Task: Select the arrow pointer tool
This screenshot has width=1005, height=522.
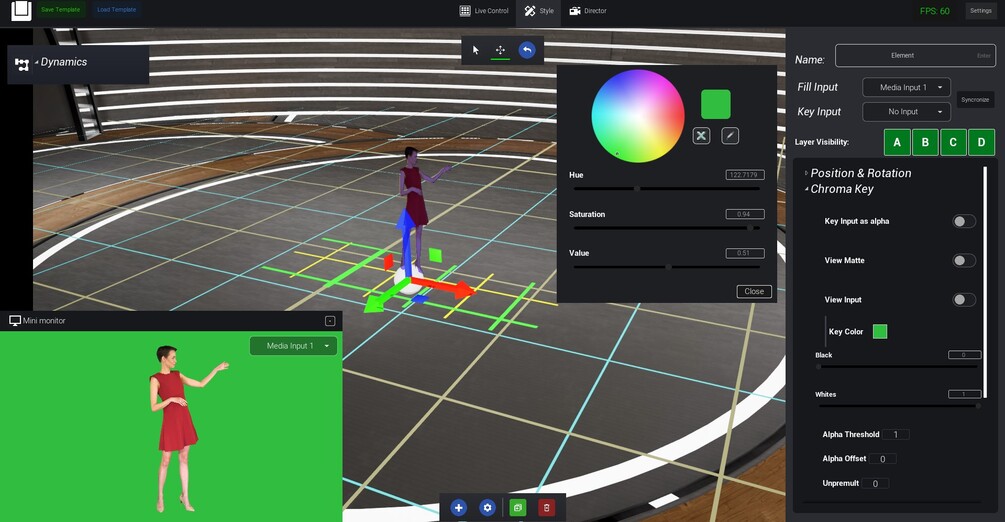Action: coord(476,50)
